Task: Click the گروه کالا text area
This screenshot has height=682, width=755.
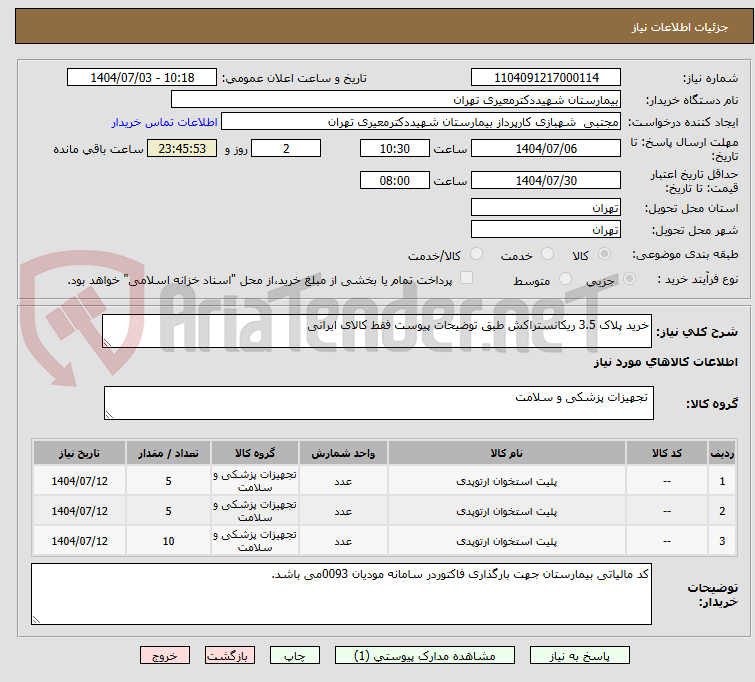Action: coord(378,404)
